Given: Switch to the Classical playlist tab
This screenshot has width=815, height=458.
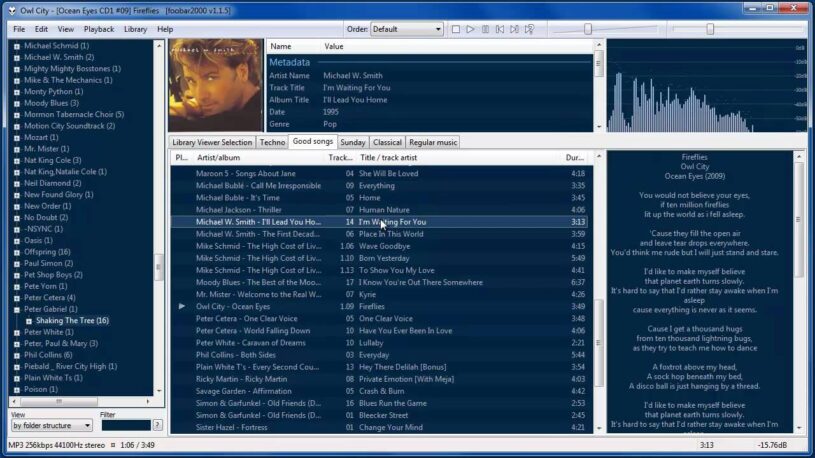Looking at the screenshot, I should tap(387, 142).
